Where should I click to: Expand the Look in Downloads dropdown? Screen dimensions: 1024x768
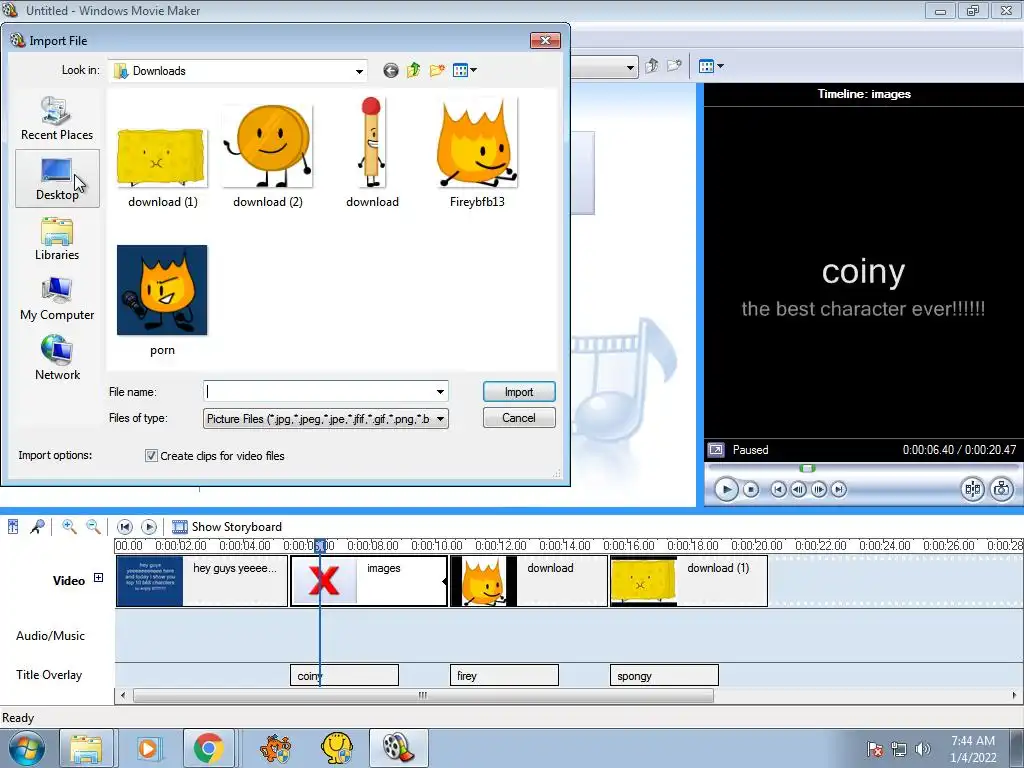(359, 71)
